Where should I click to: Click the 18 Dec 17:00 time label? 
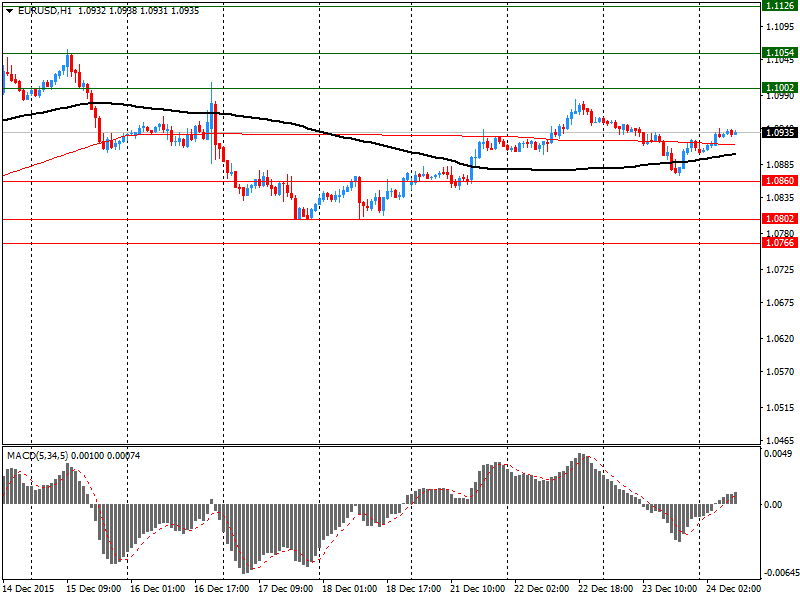pos(414,589)
